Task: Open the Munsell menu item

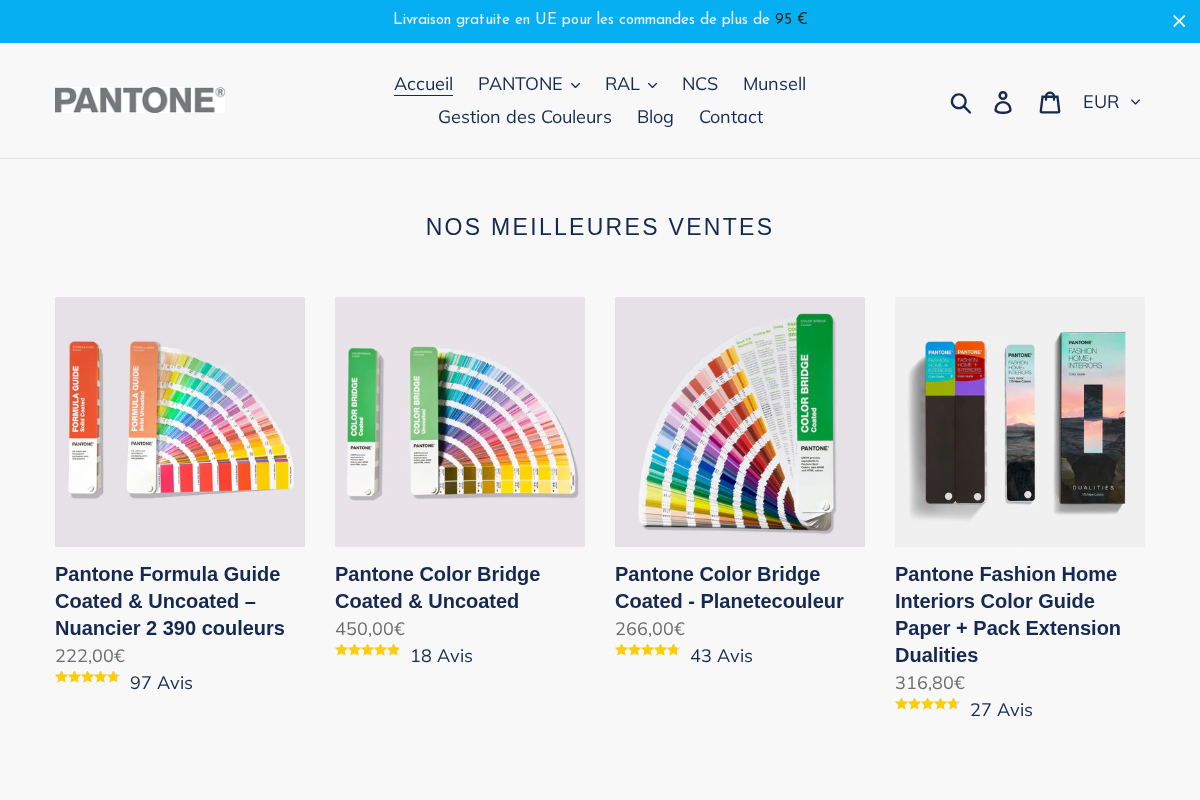Action: 774,83
